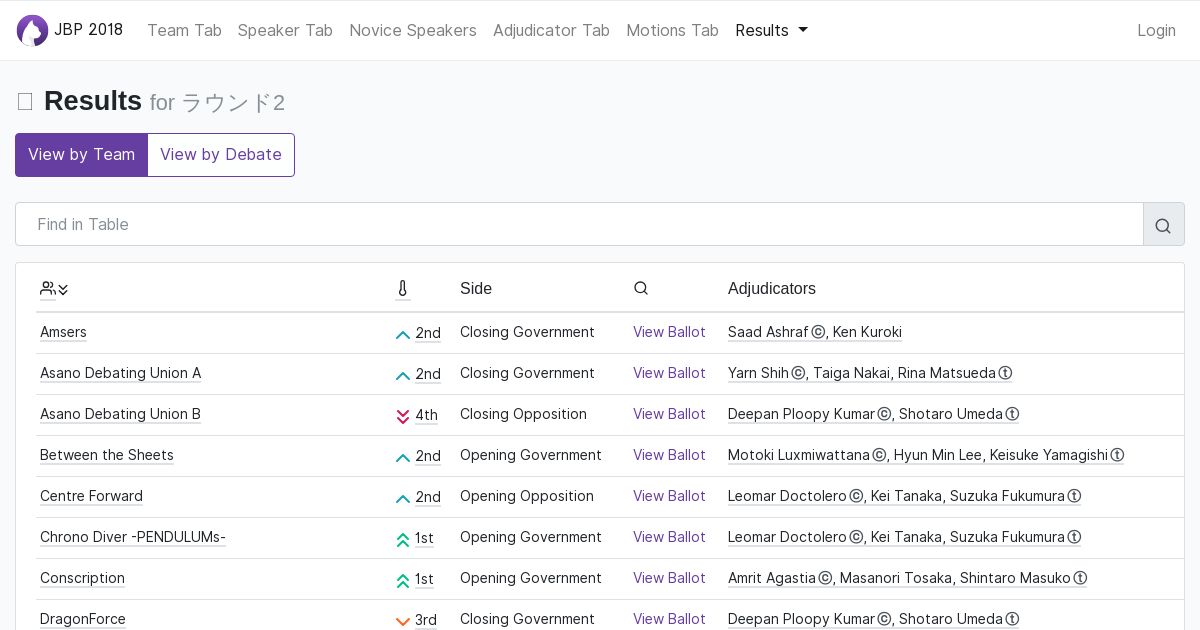Sort by team column header icon

(54, 289)
